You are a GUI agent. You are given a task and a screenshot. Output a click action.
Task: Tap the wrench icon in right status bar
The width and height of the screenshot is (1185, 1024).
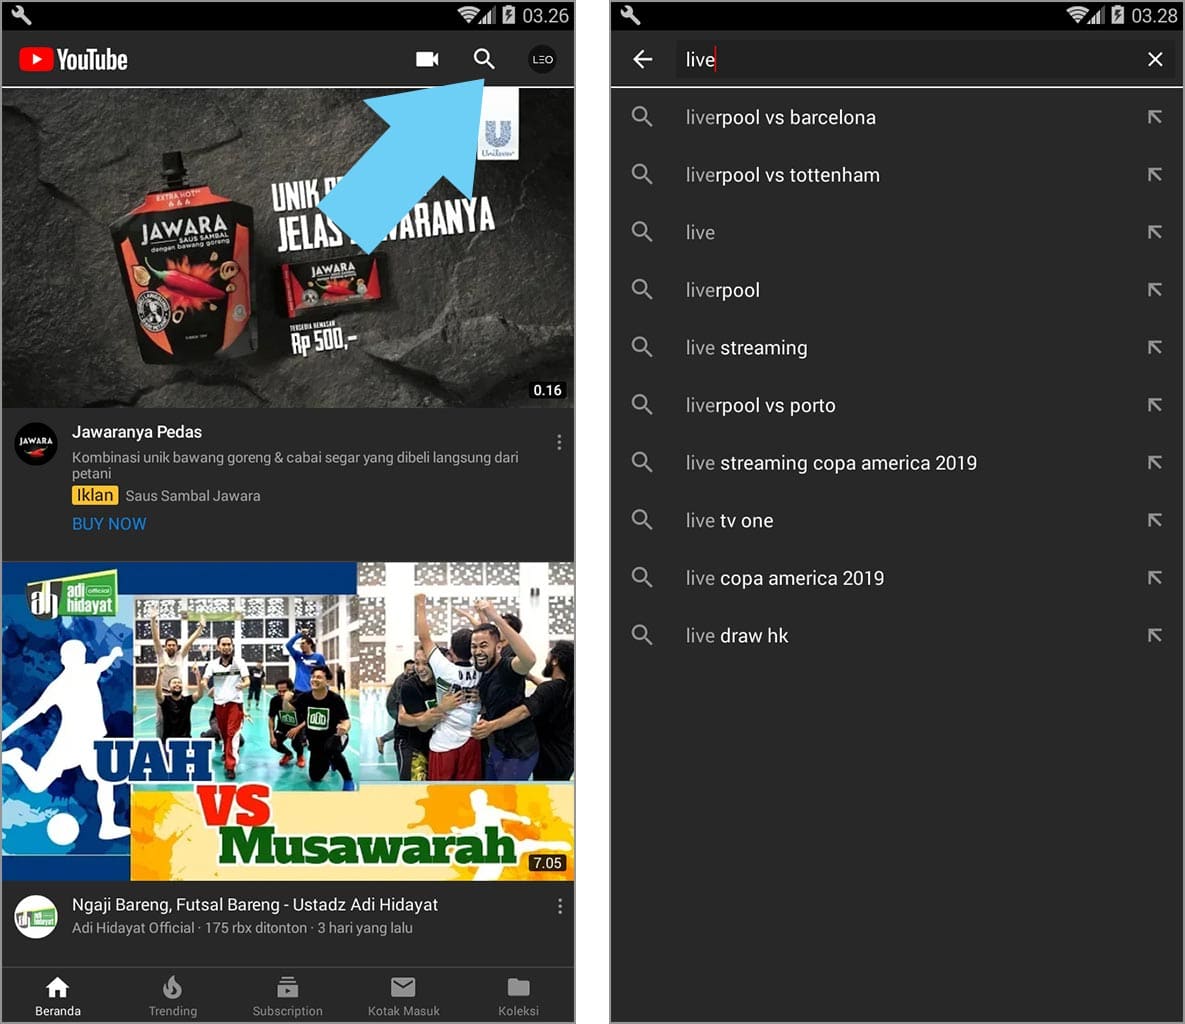click(x=630, y=15)
